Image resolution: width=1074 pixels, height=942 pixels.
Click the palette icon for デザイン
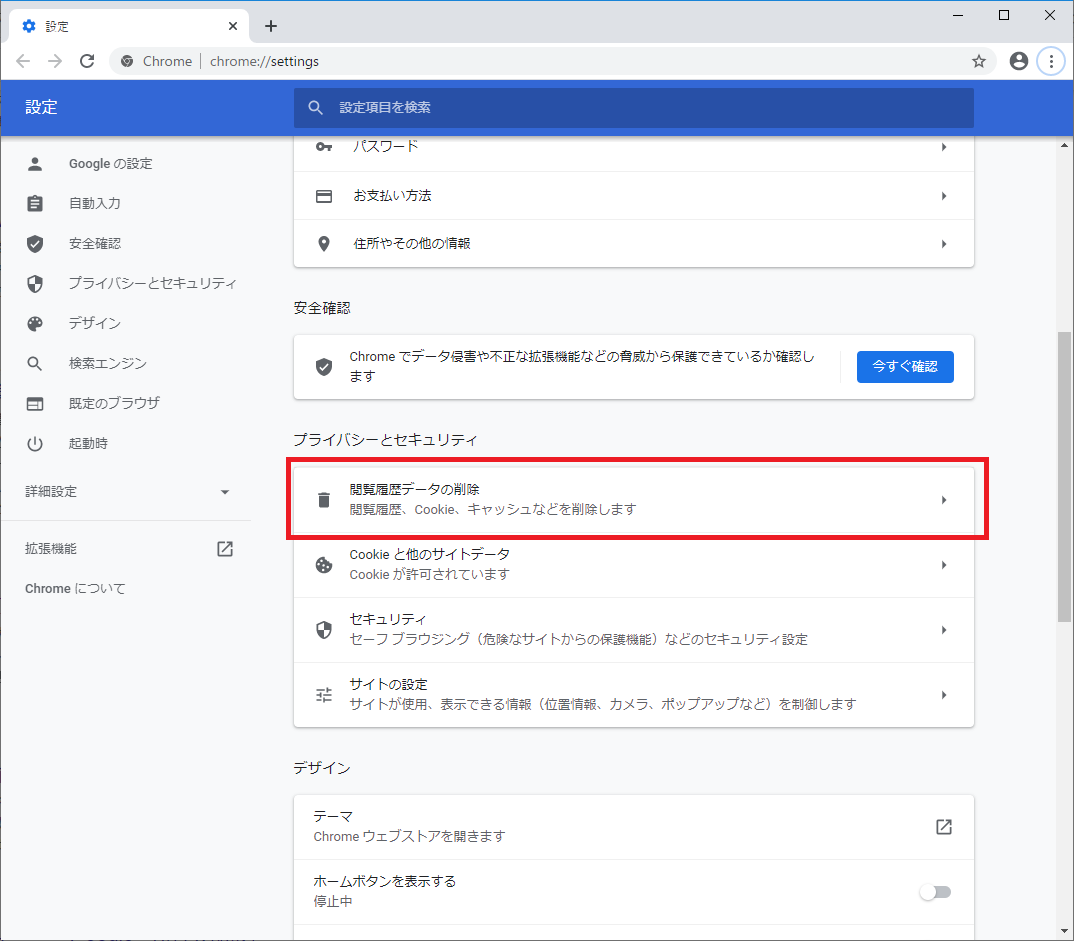click(x=35, y=323)
